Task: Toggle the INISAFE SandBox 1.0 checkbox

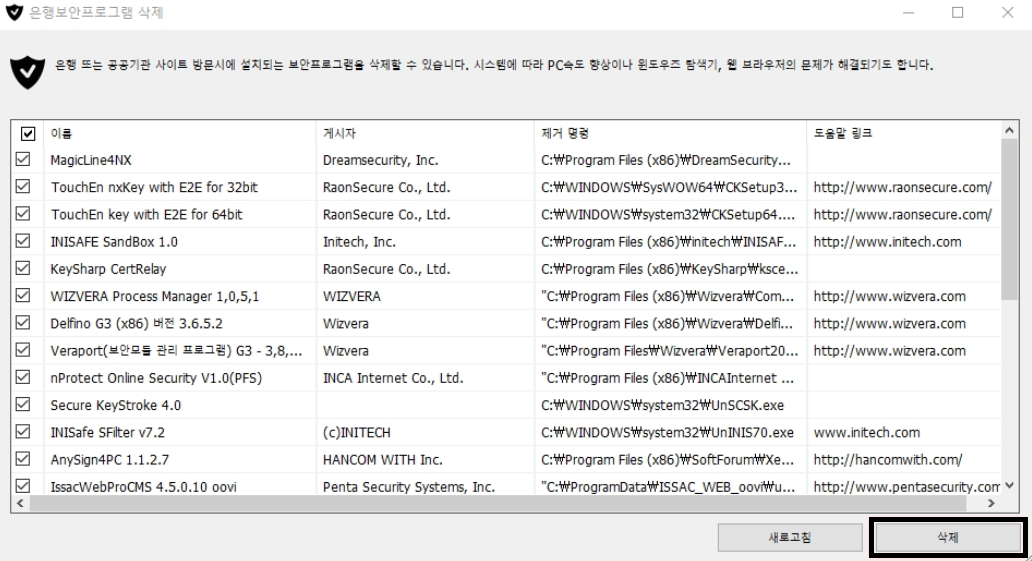Action: pos(23,241)
